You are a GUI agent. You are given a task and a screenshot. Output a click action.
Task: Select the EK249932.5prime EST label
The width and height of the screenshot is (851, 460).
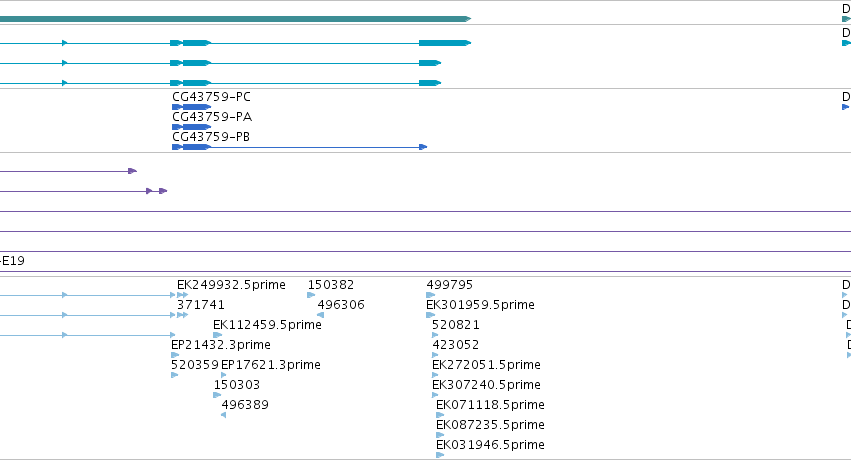[231, 285]
